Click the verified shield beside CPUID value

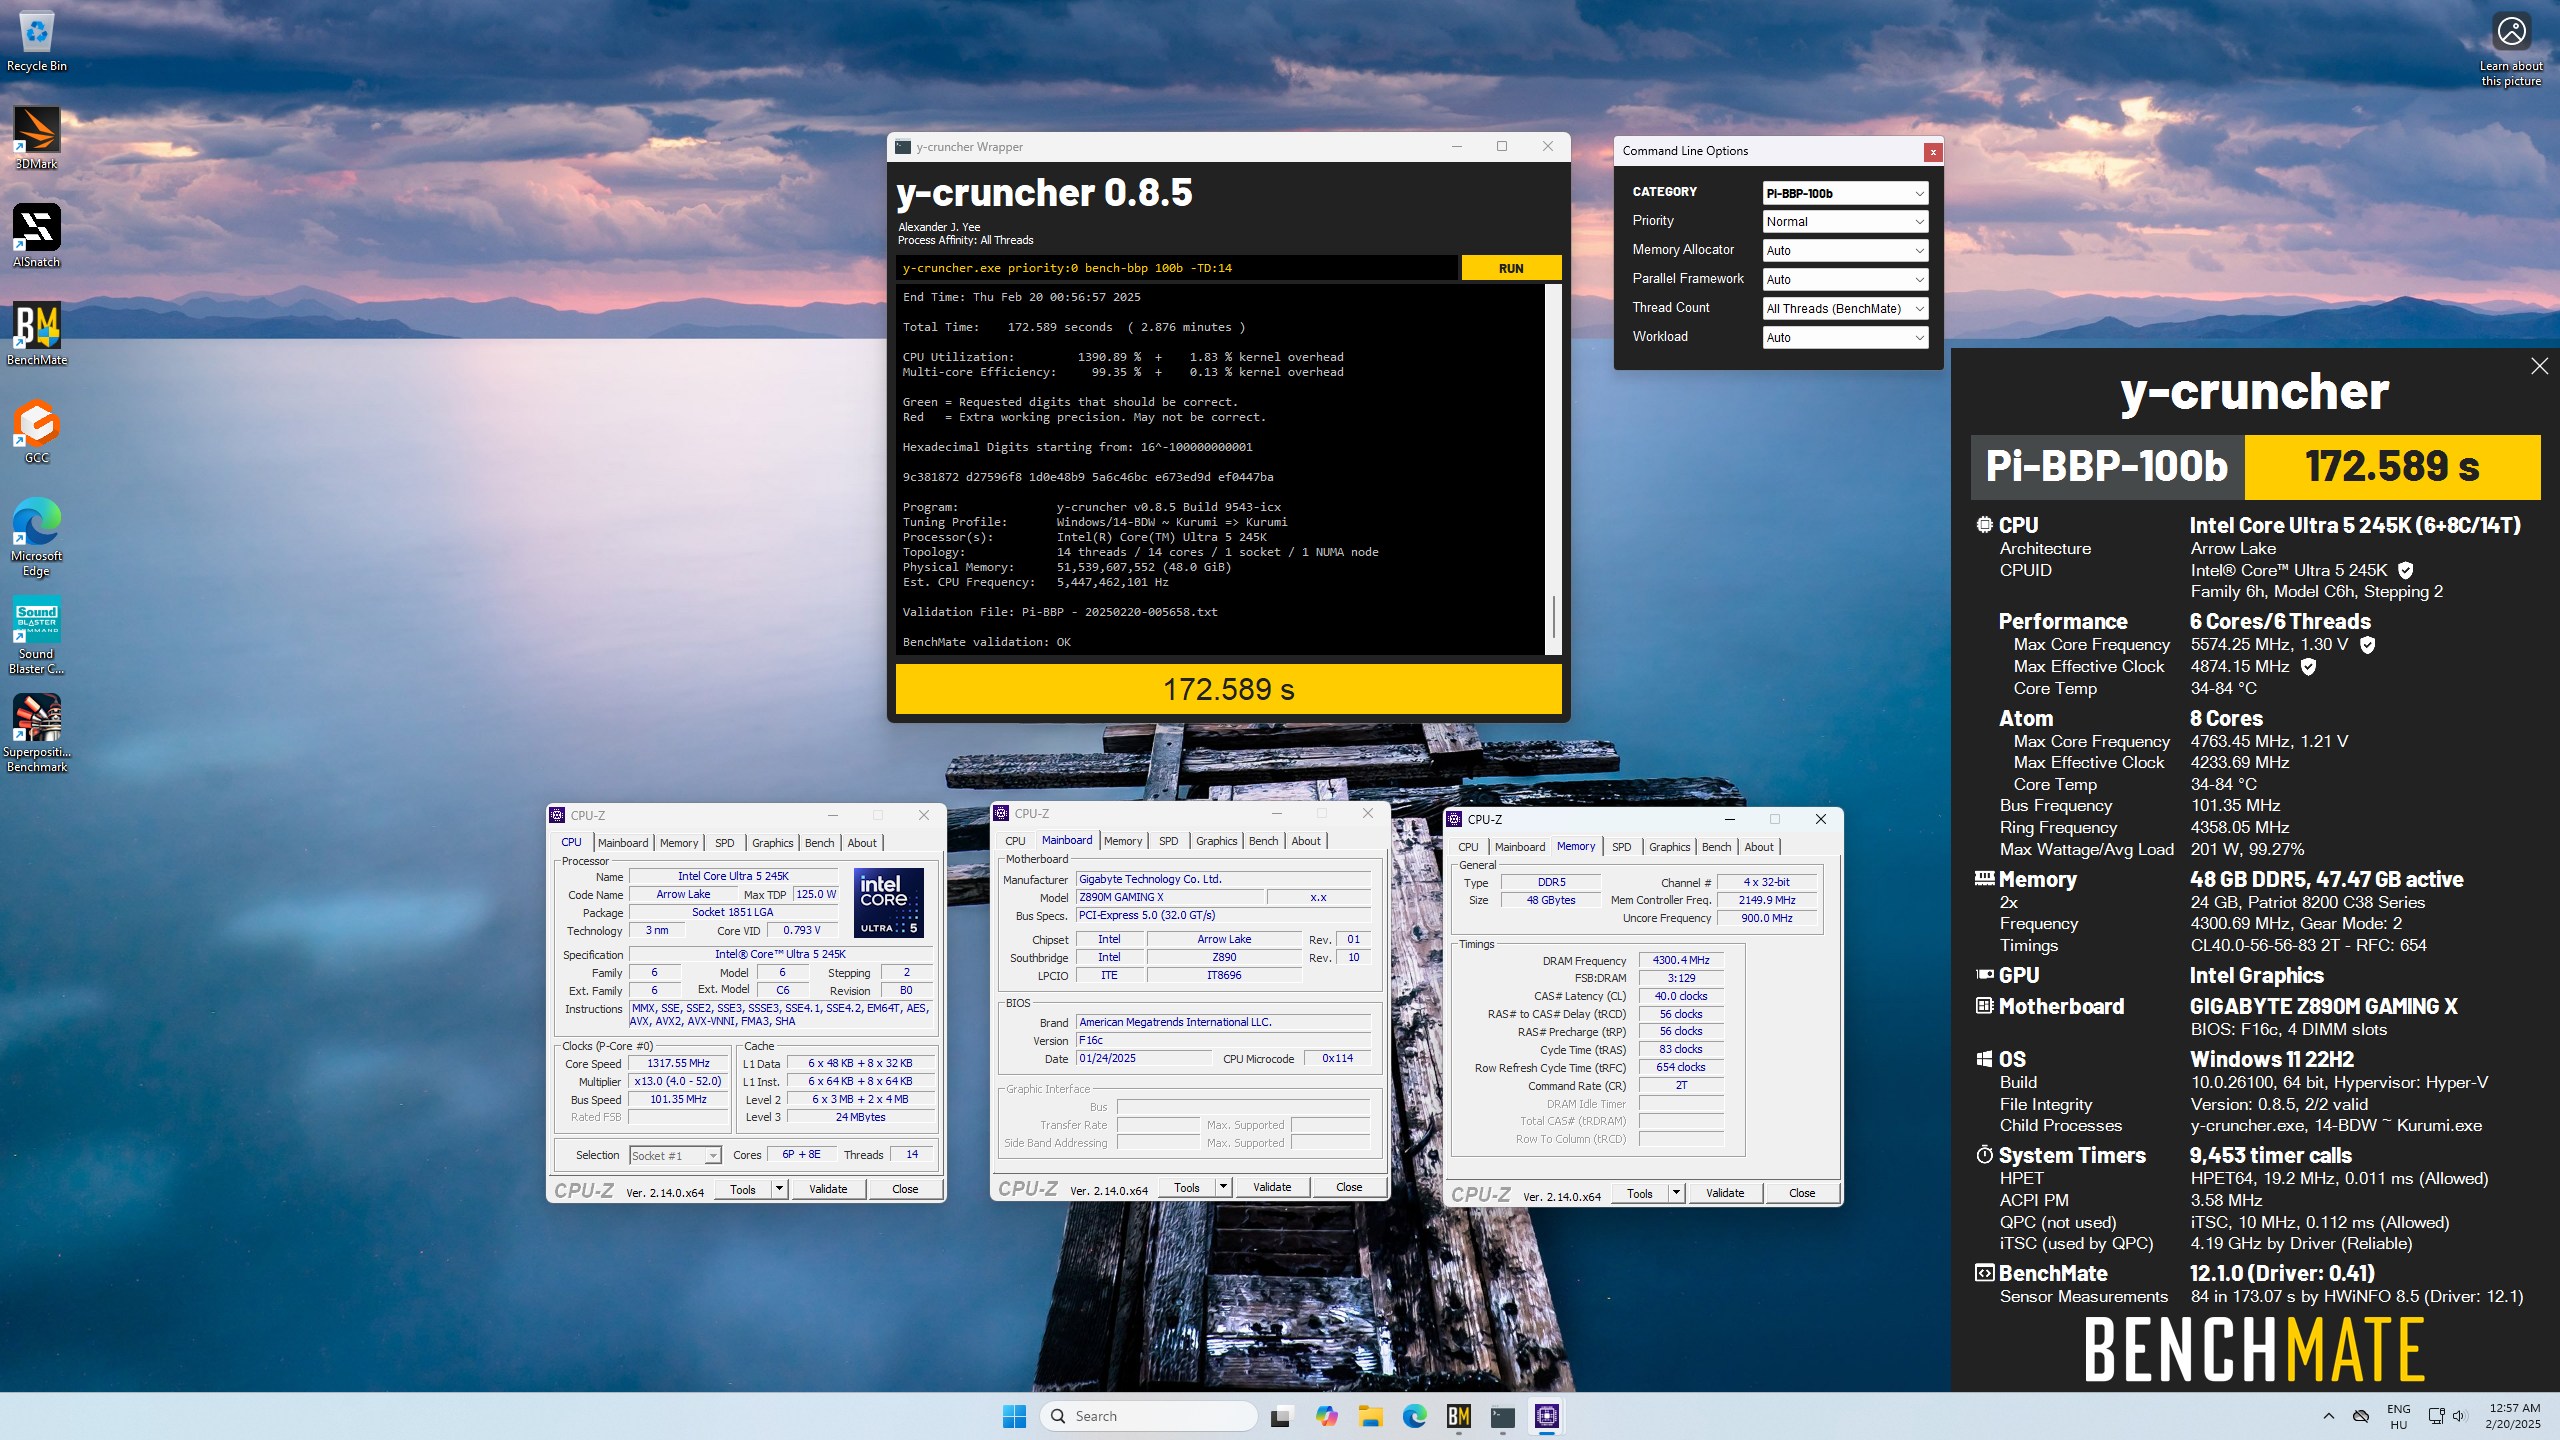click(x=2406, y=570)
